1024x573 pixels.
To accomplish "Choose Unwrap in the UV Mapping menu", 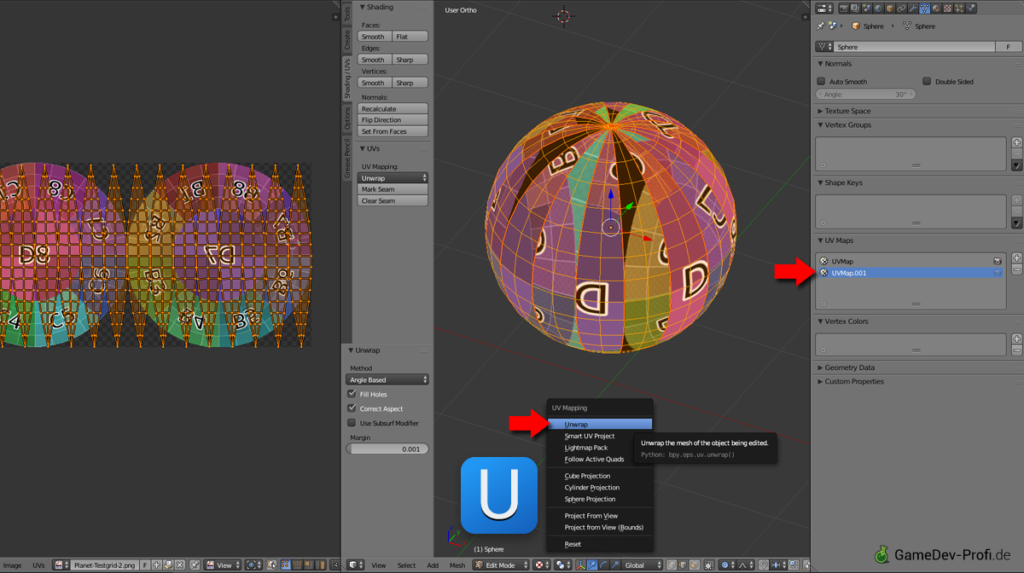I will click(x=600, y=424).
